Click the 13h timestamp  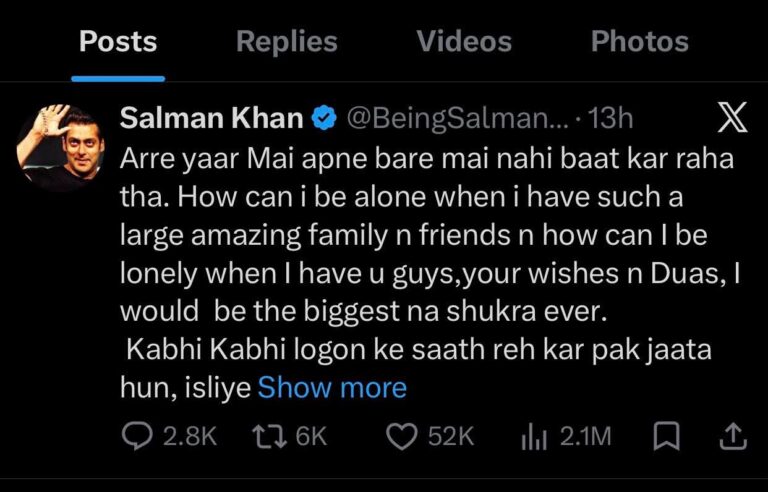click(x=610, y=119)
